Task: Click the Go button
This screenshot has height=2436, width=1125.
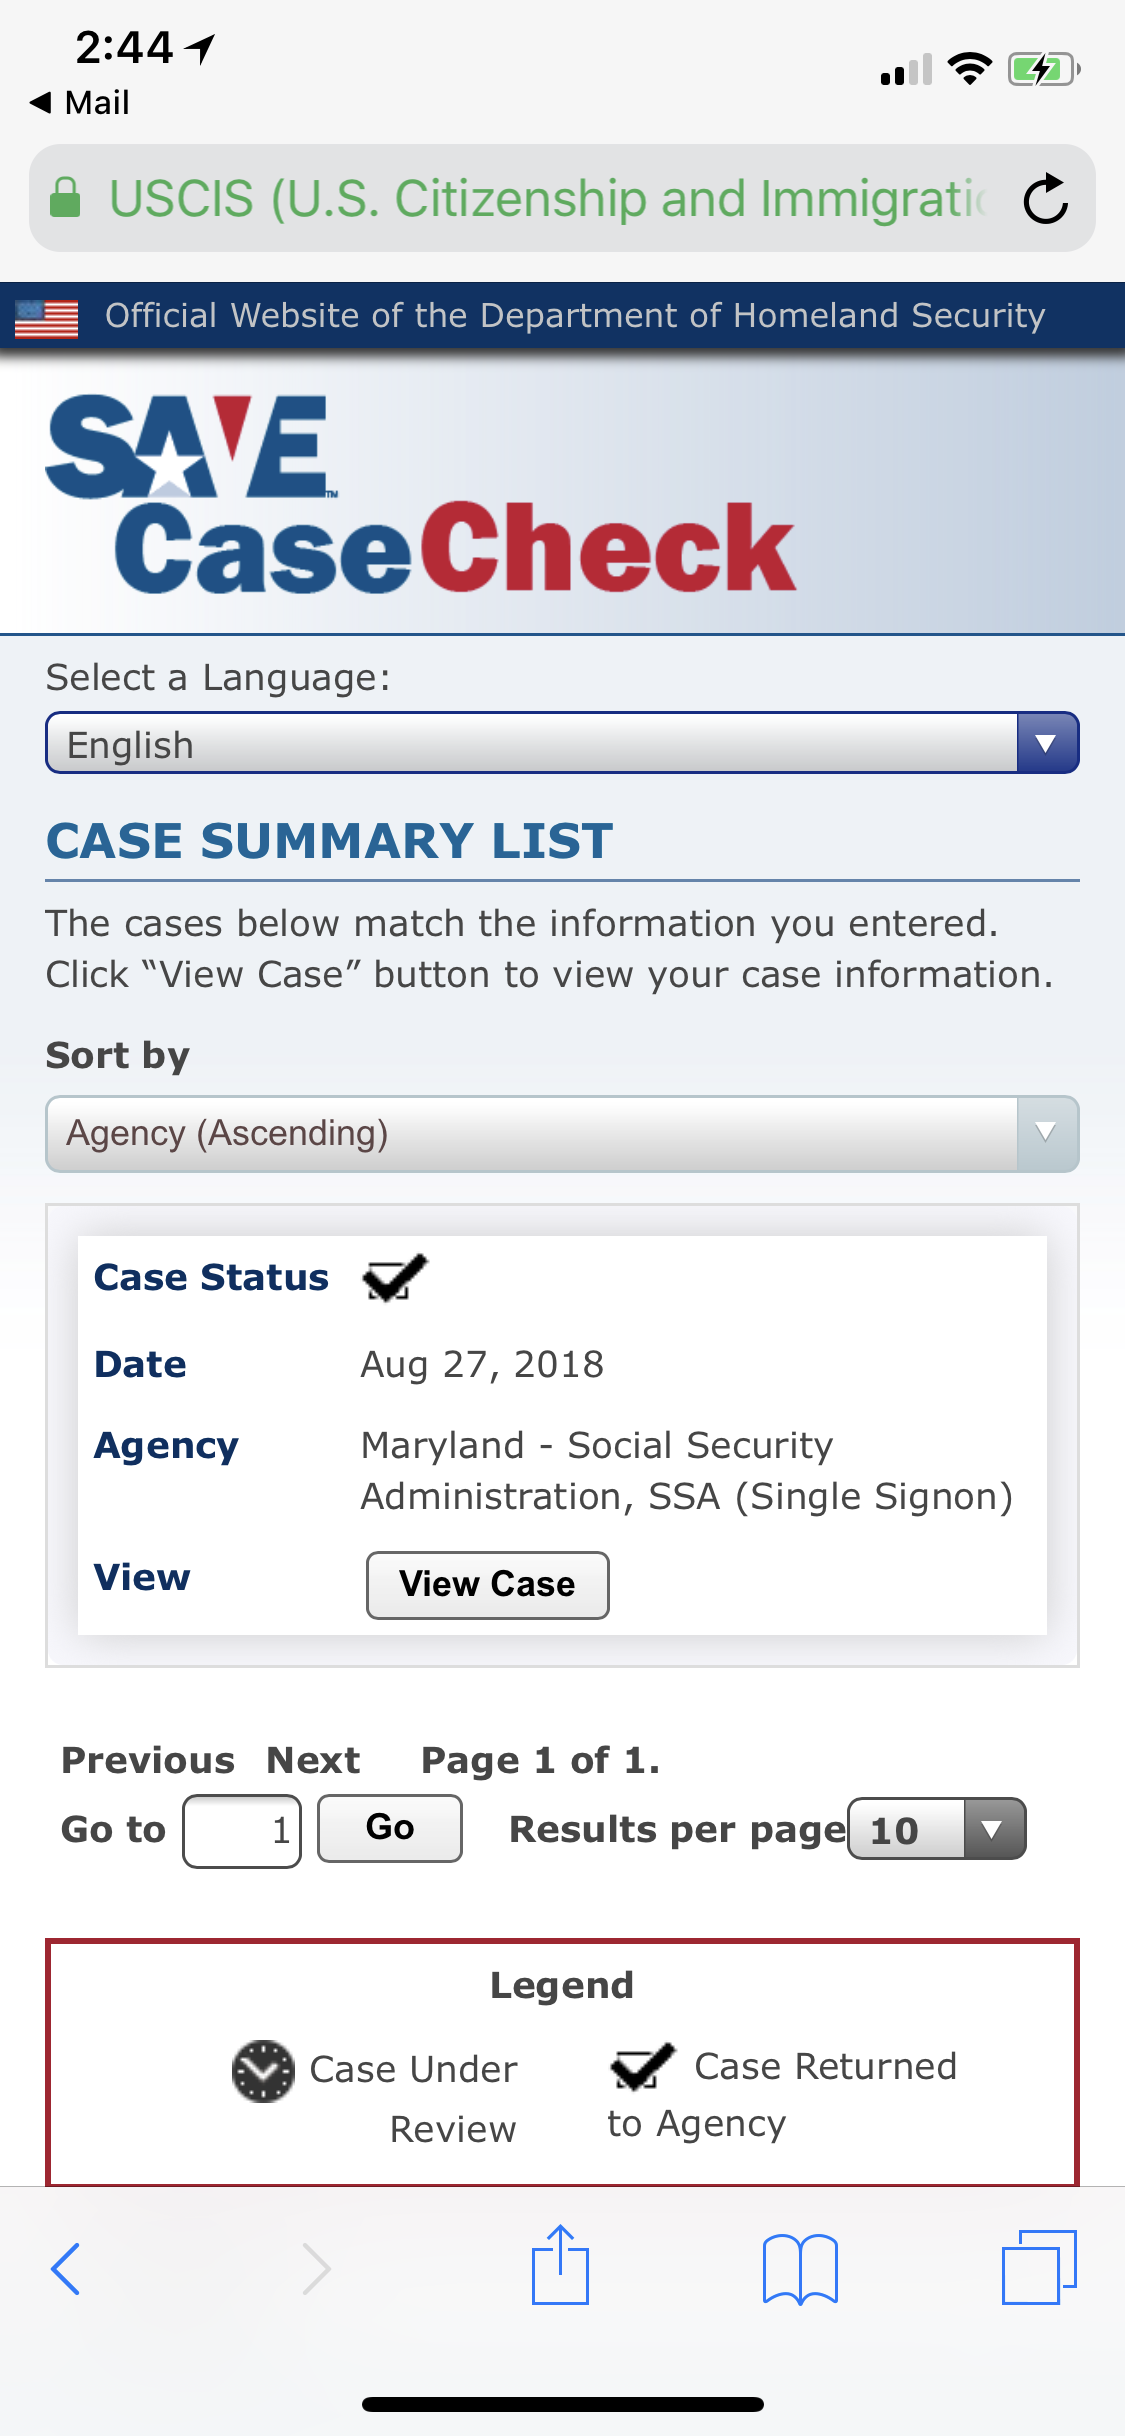Action: point(390,1828)
